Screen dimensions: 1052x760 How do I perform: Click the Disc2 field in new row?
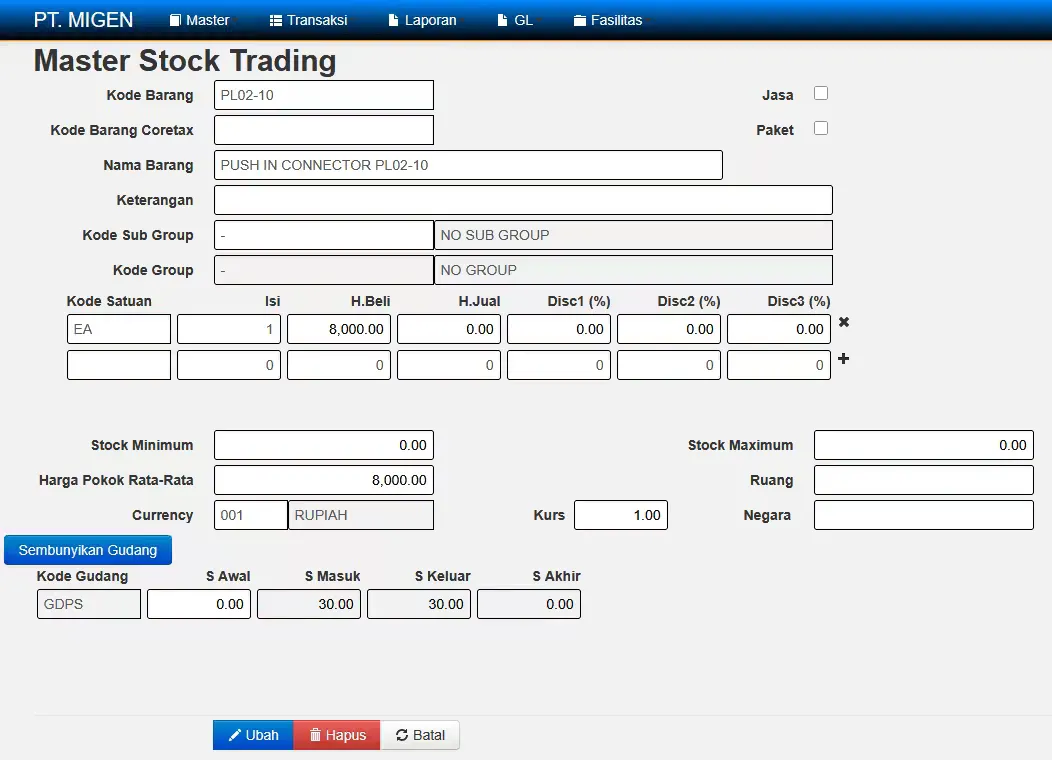point(669,365)
